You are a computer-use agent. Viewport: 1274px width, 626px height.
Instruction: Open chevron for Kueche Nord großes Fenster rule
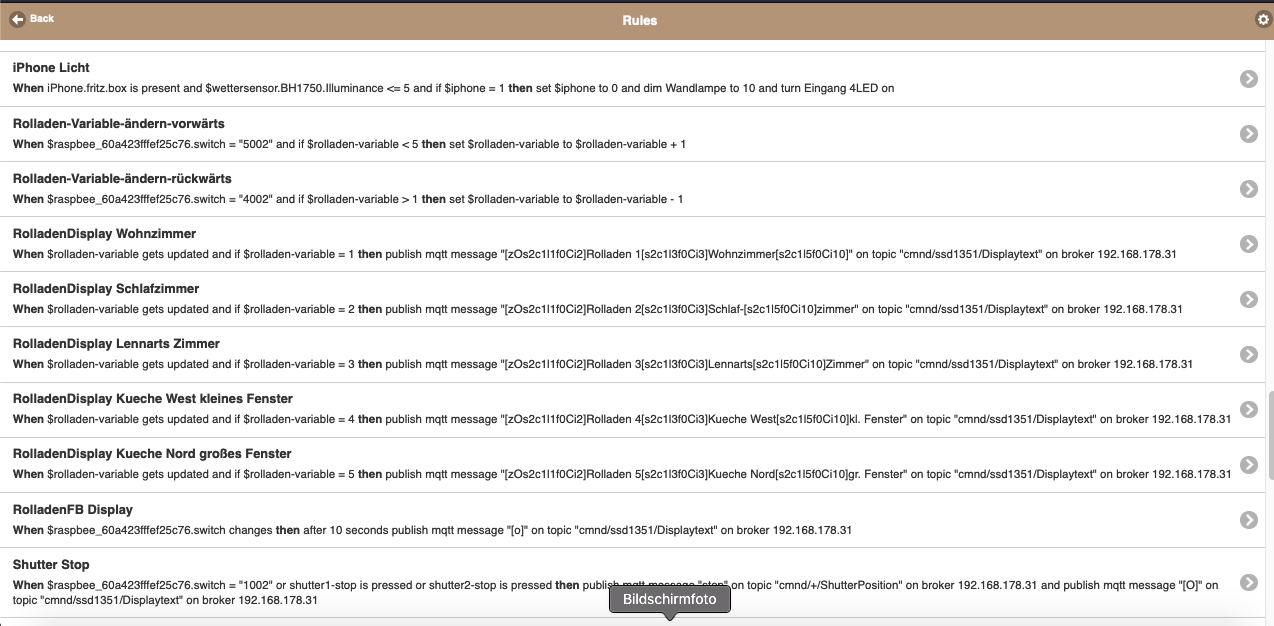(x=1248, y=464)
